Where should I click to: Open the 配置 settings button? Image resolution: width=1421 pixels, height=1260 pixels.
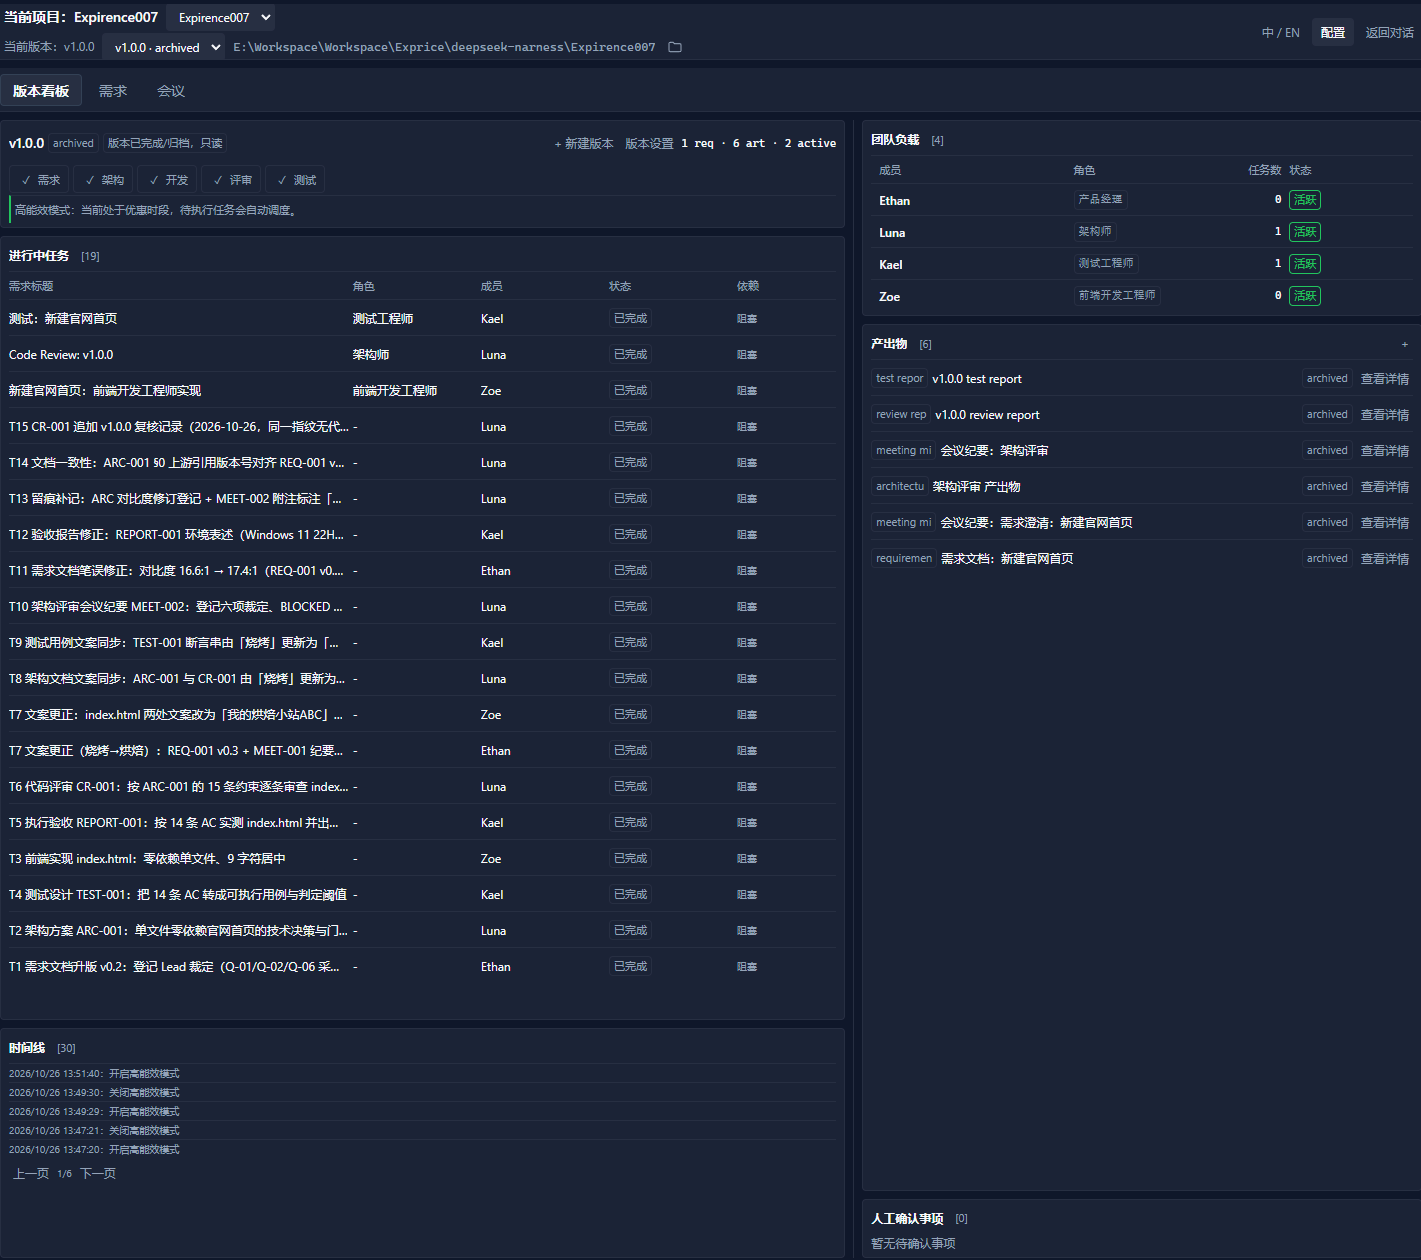(1332, 33)
